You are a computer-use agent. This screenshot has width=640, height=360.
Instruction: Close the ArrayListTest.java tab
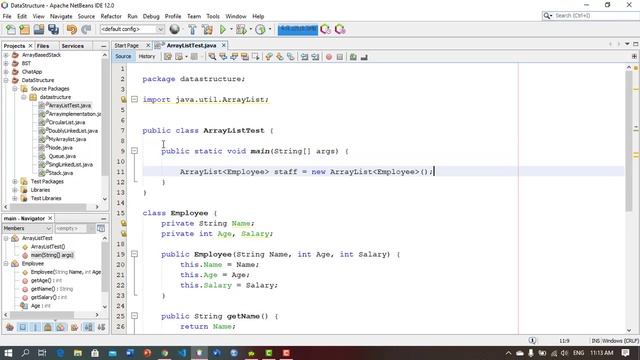pos(223,45)
